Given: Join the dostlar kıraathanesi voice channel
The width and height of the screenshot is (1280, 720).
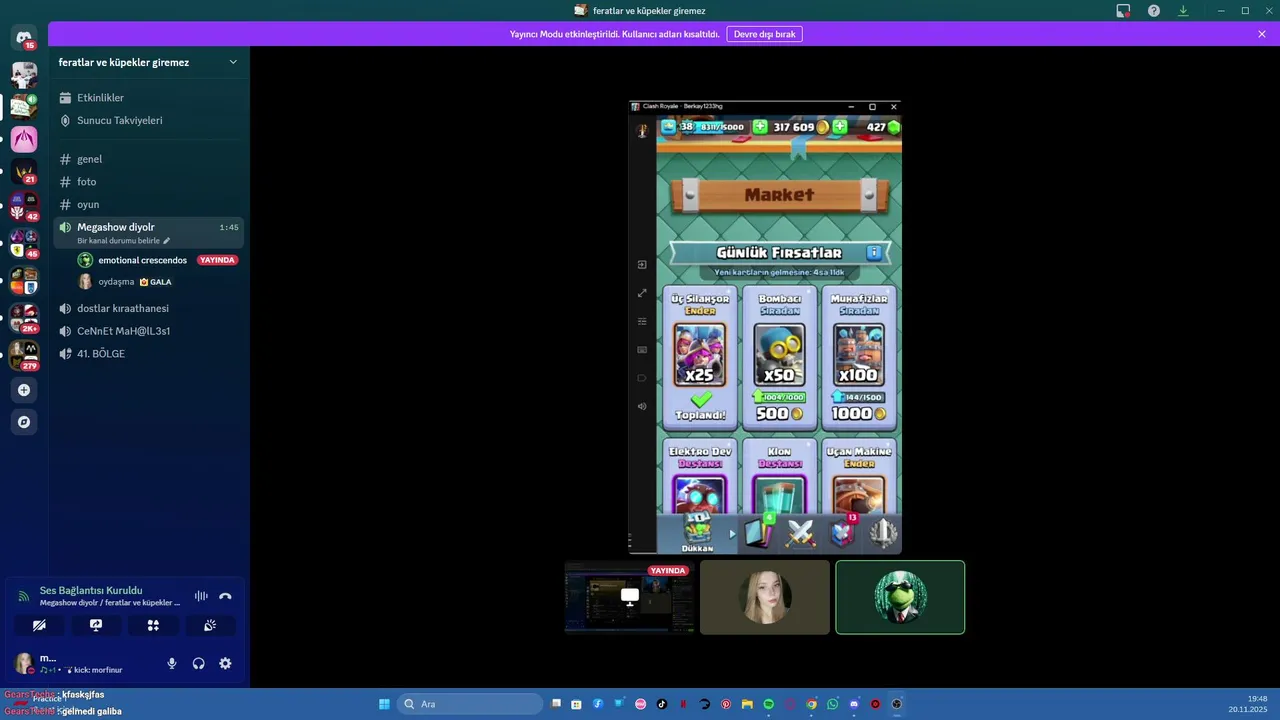Looking at the screenshot, I should coord(148,308).
